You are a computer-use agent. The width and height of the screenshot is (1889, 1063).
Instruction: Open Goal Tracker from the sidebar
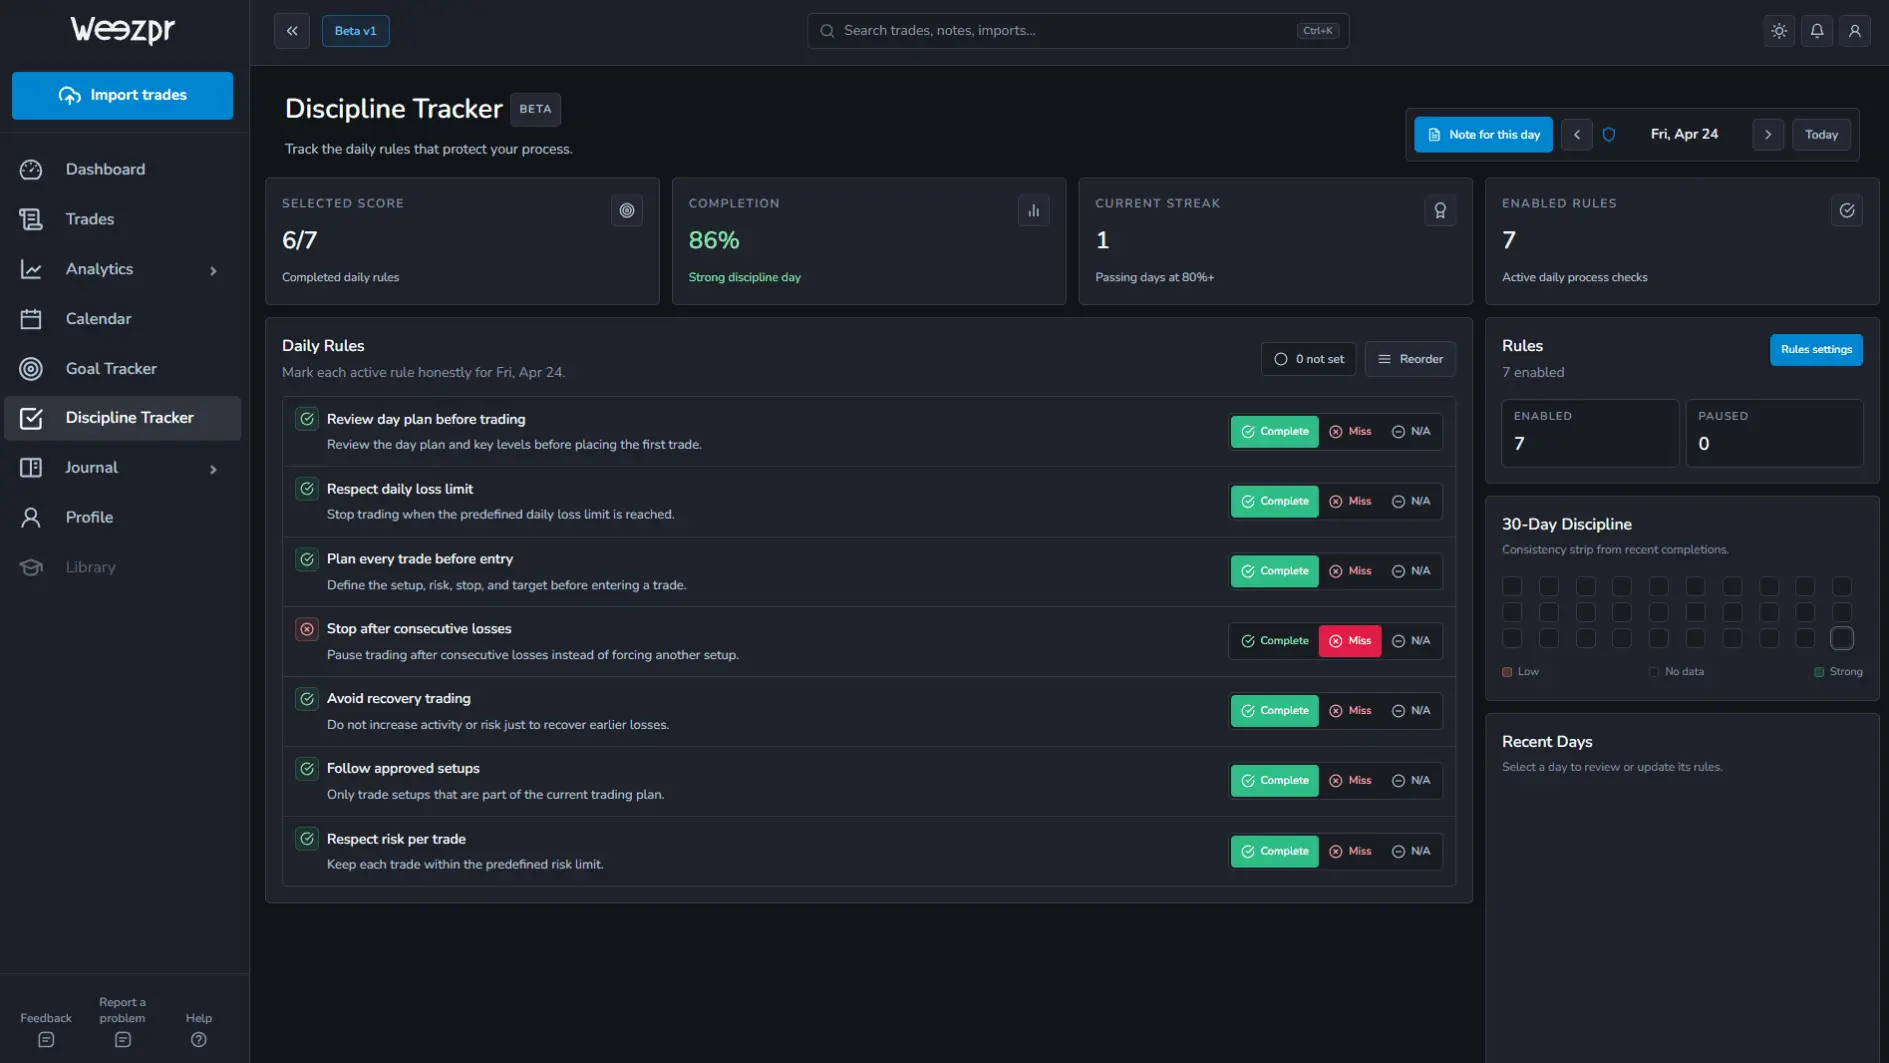122,369
